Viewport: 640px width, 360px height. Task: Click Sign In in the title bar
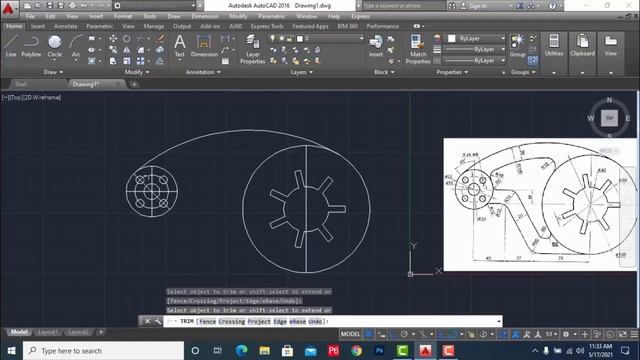477,6
